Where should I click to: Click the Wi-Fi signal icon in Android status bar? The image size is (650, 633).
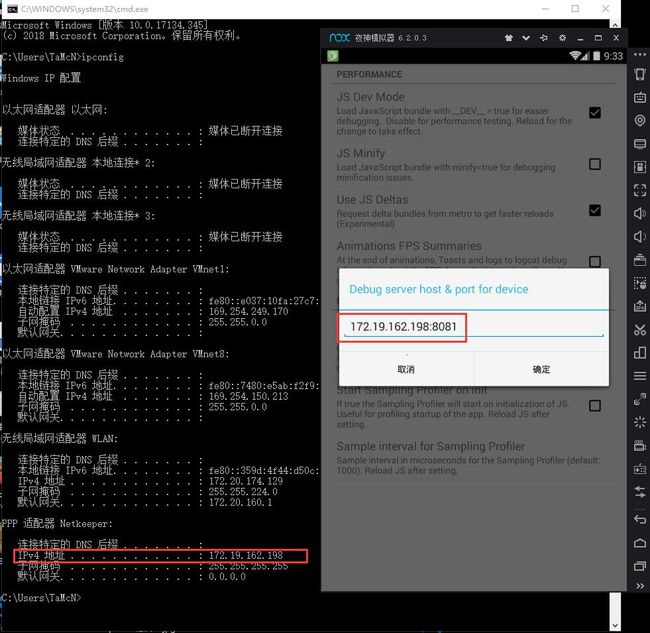[x=575, y=56]
